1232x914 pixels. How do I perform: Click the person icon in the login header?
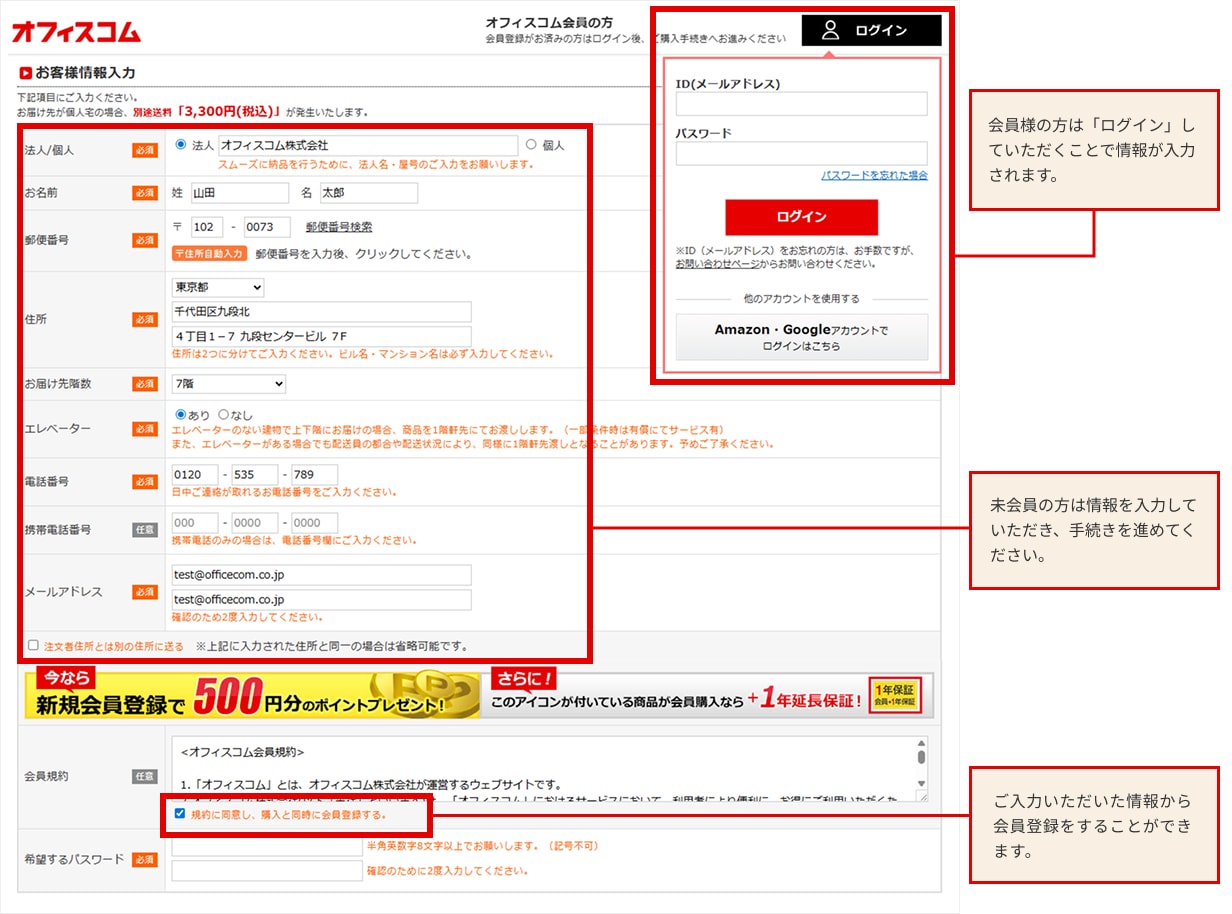tap(828, 29)
